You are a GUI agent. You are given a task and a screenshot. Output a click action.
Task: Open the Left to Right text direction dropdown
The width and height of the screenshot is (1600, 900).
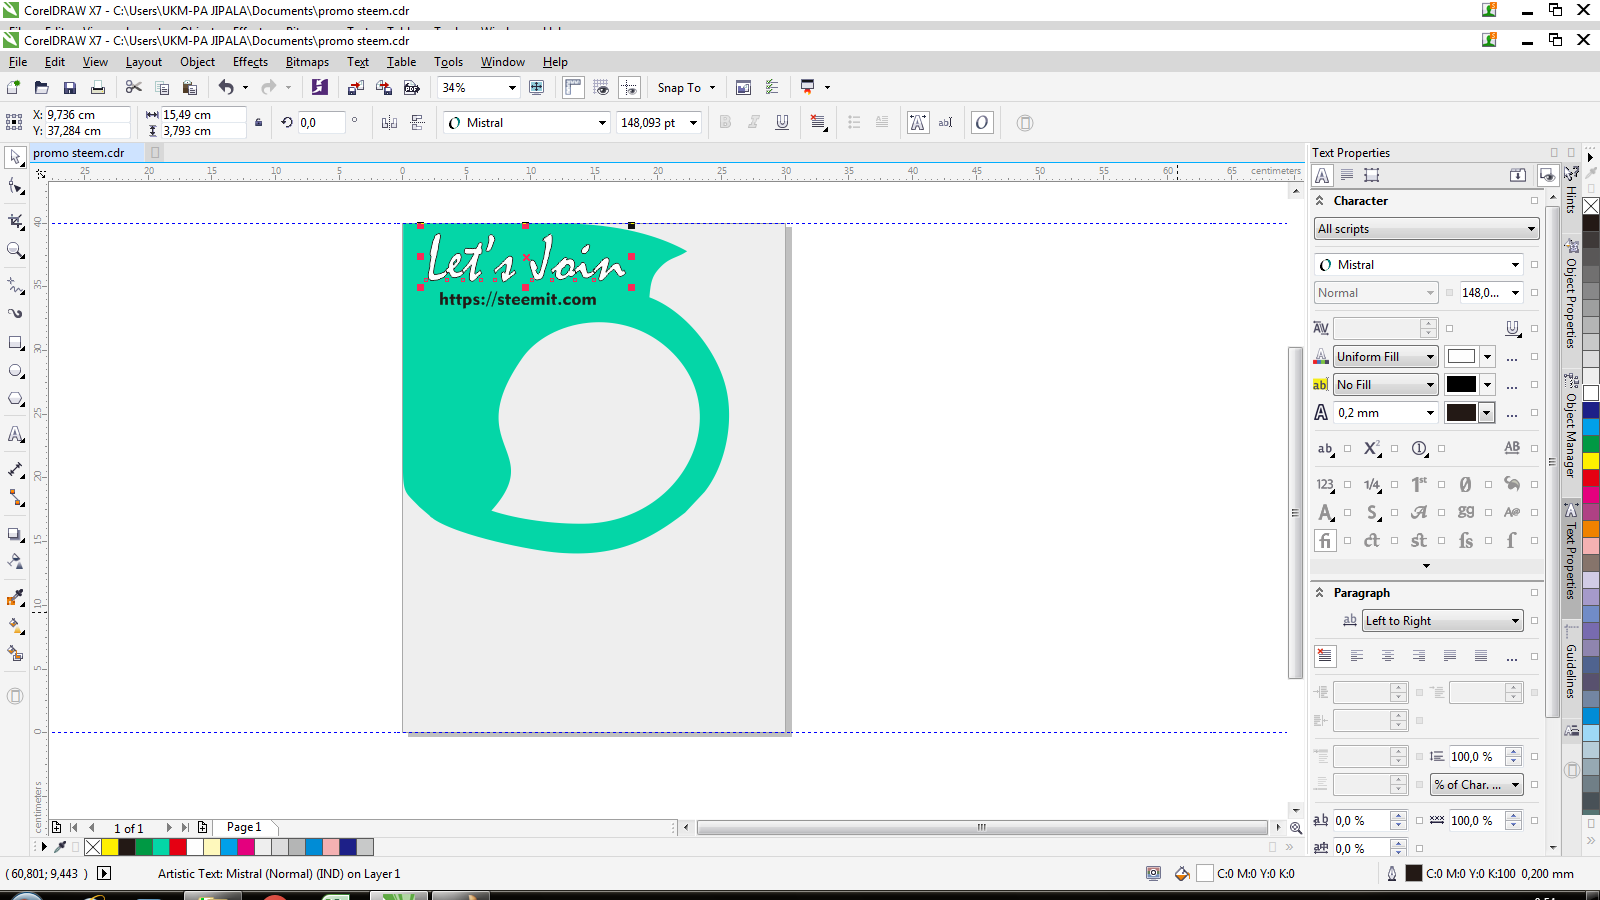point(1442,621)
